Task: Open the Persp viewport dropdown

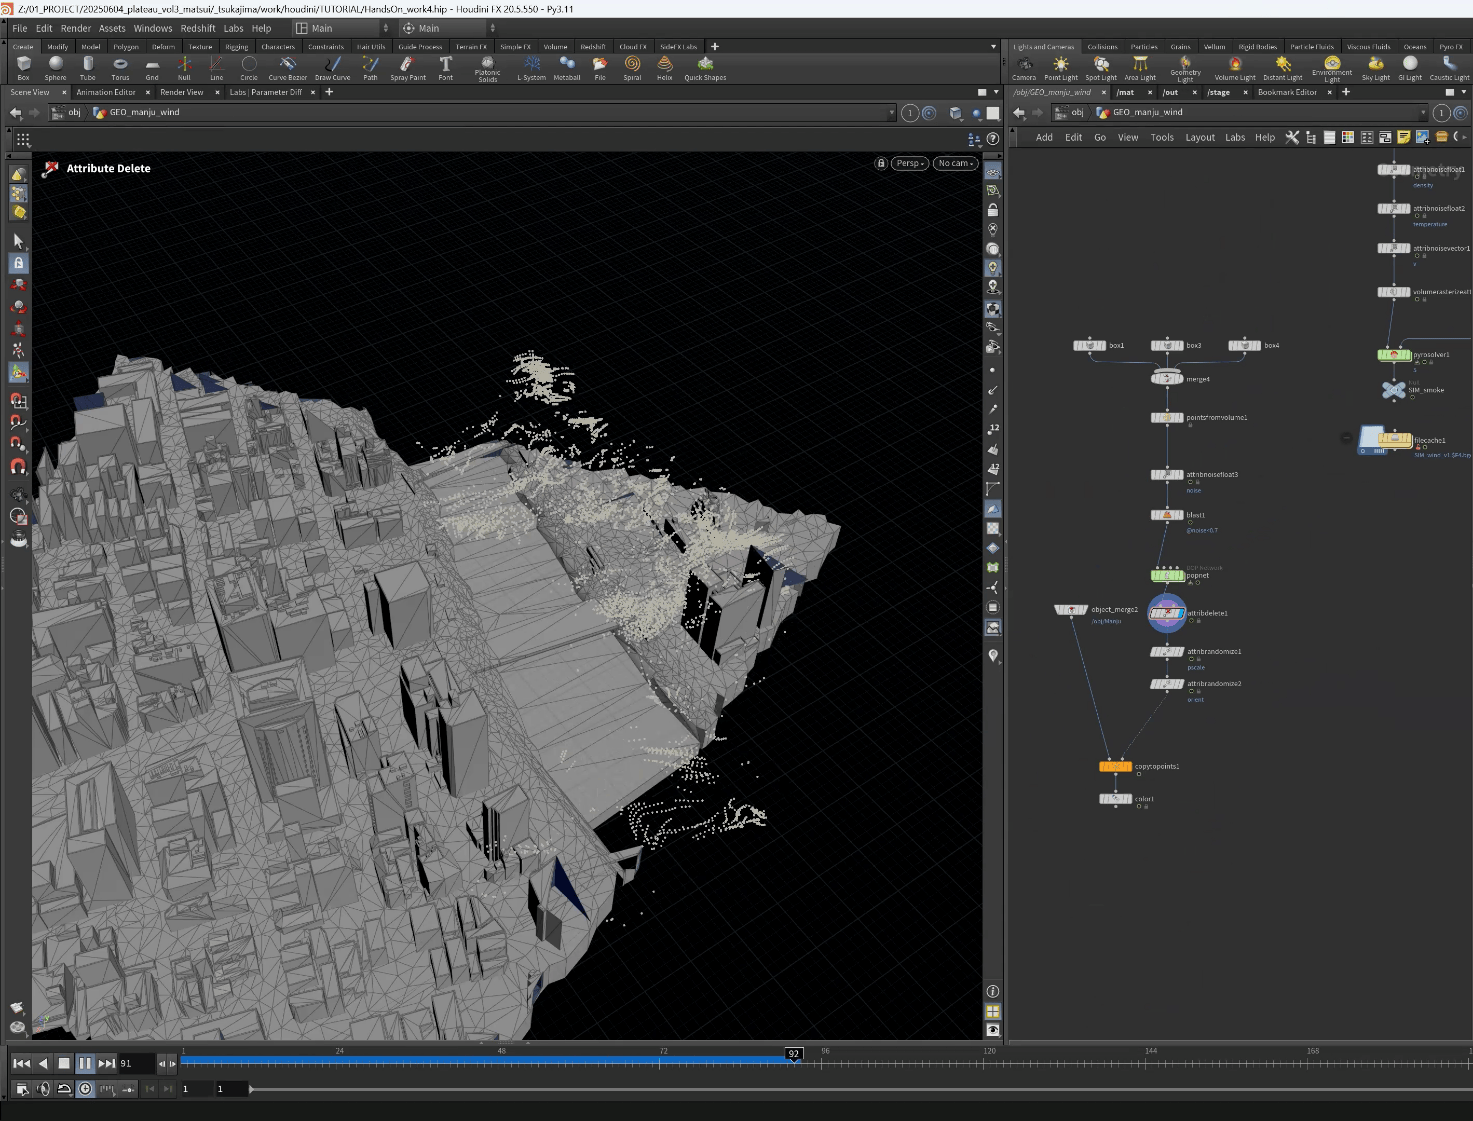Action: [910, 163]
